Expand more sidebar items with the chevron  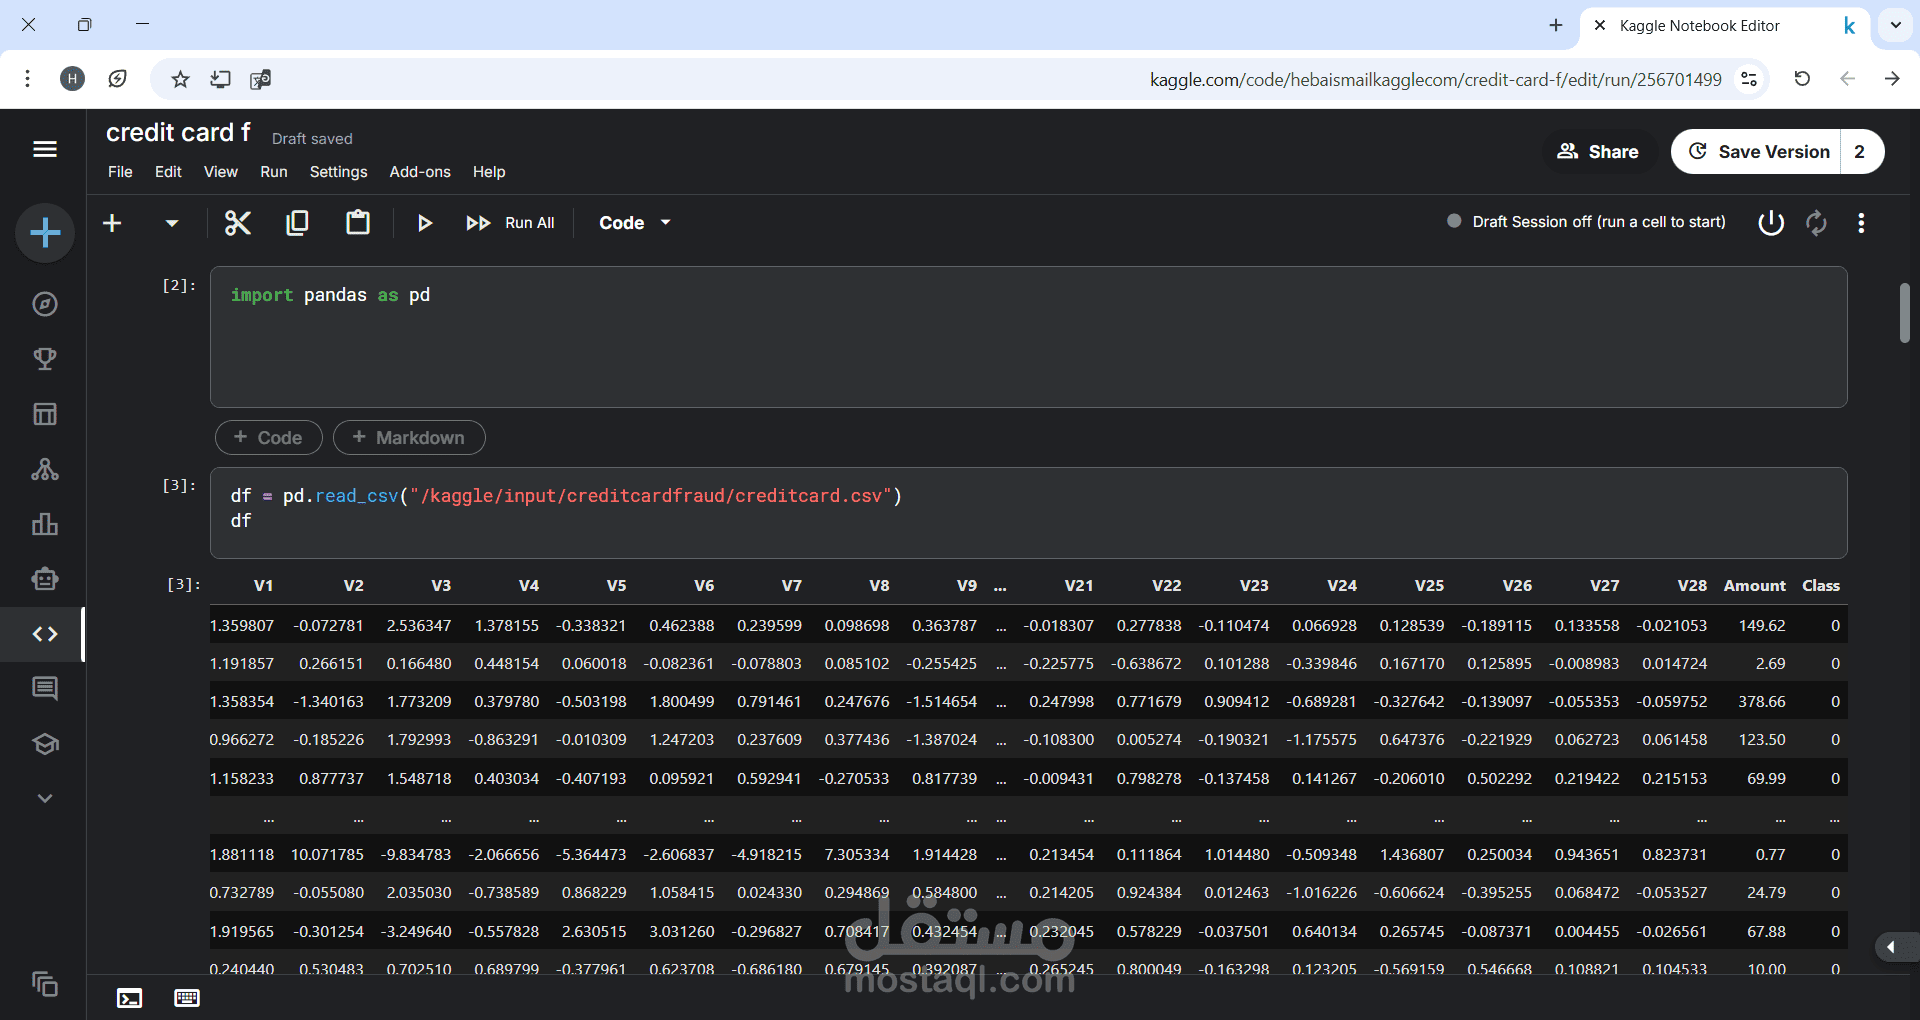coord(45,798)
